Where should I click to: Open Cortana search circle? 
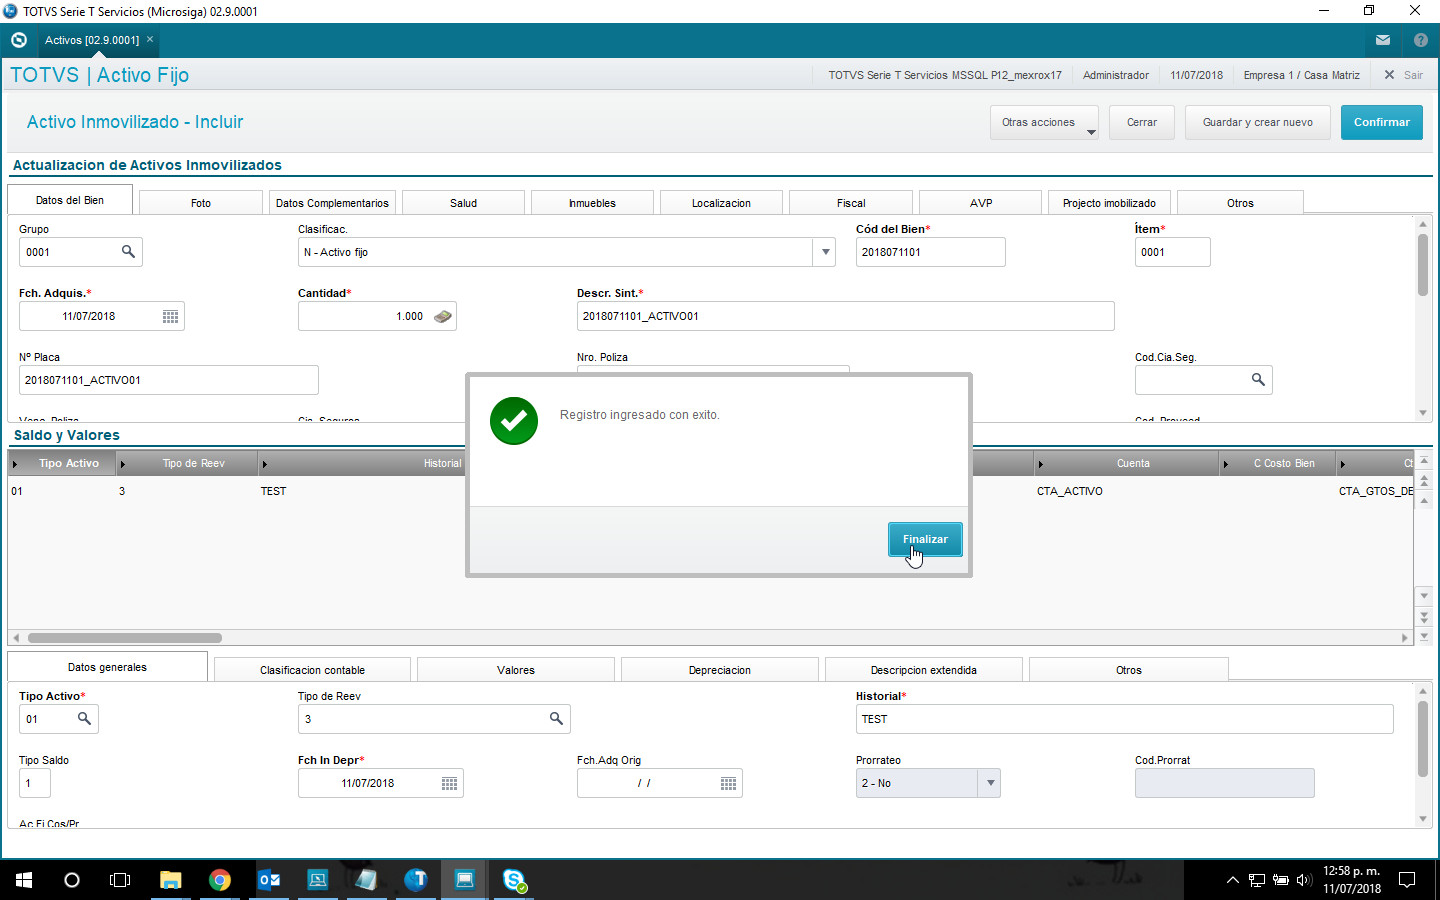(71, 880)
